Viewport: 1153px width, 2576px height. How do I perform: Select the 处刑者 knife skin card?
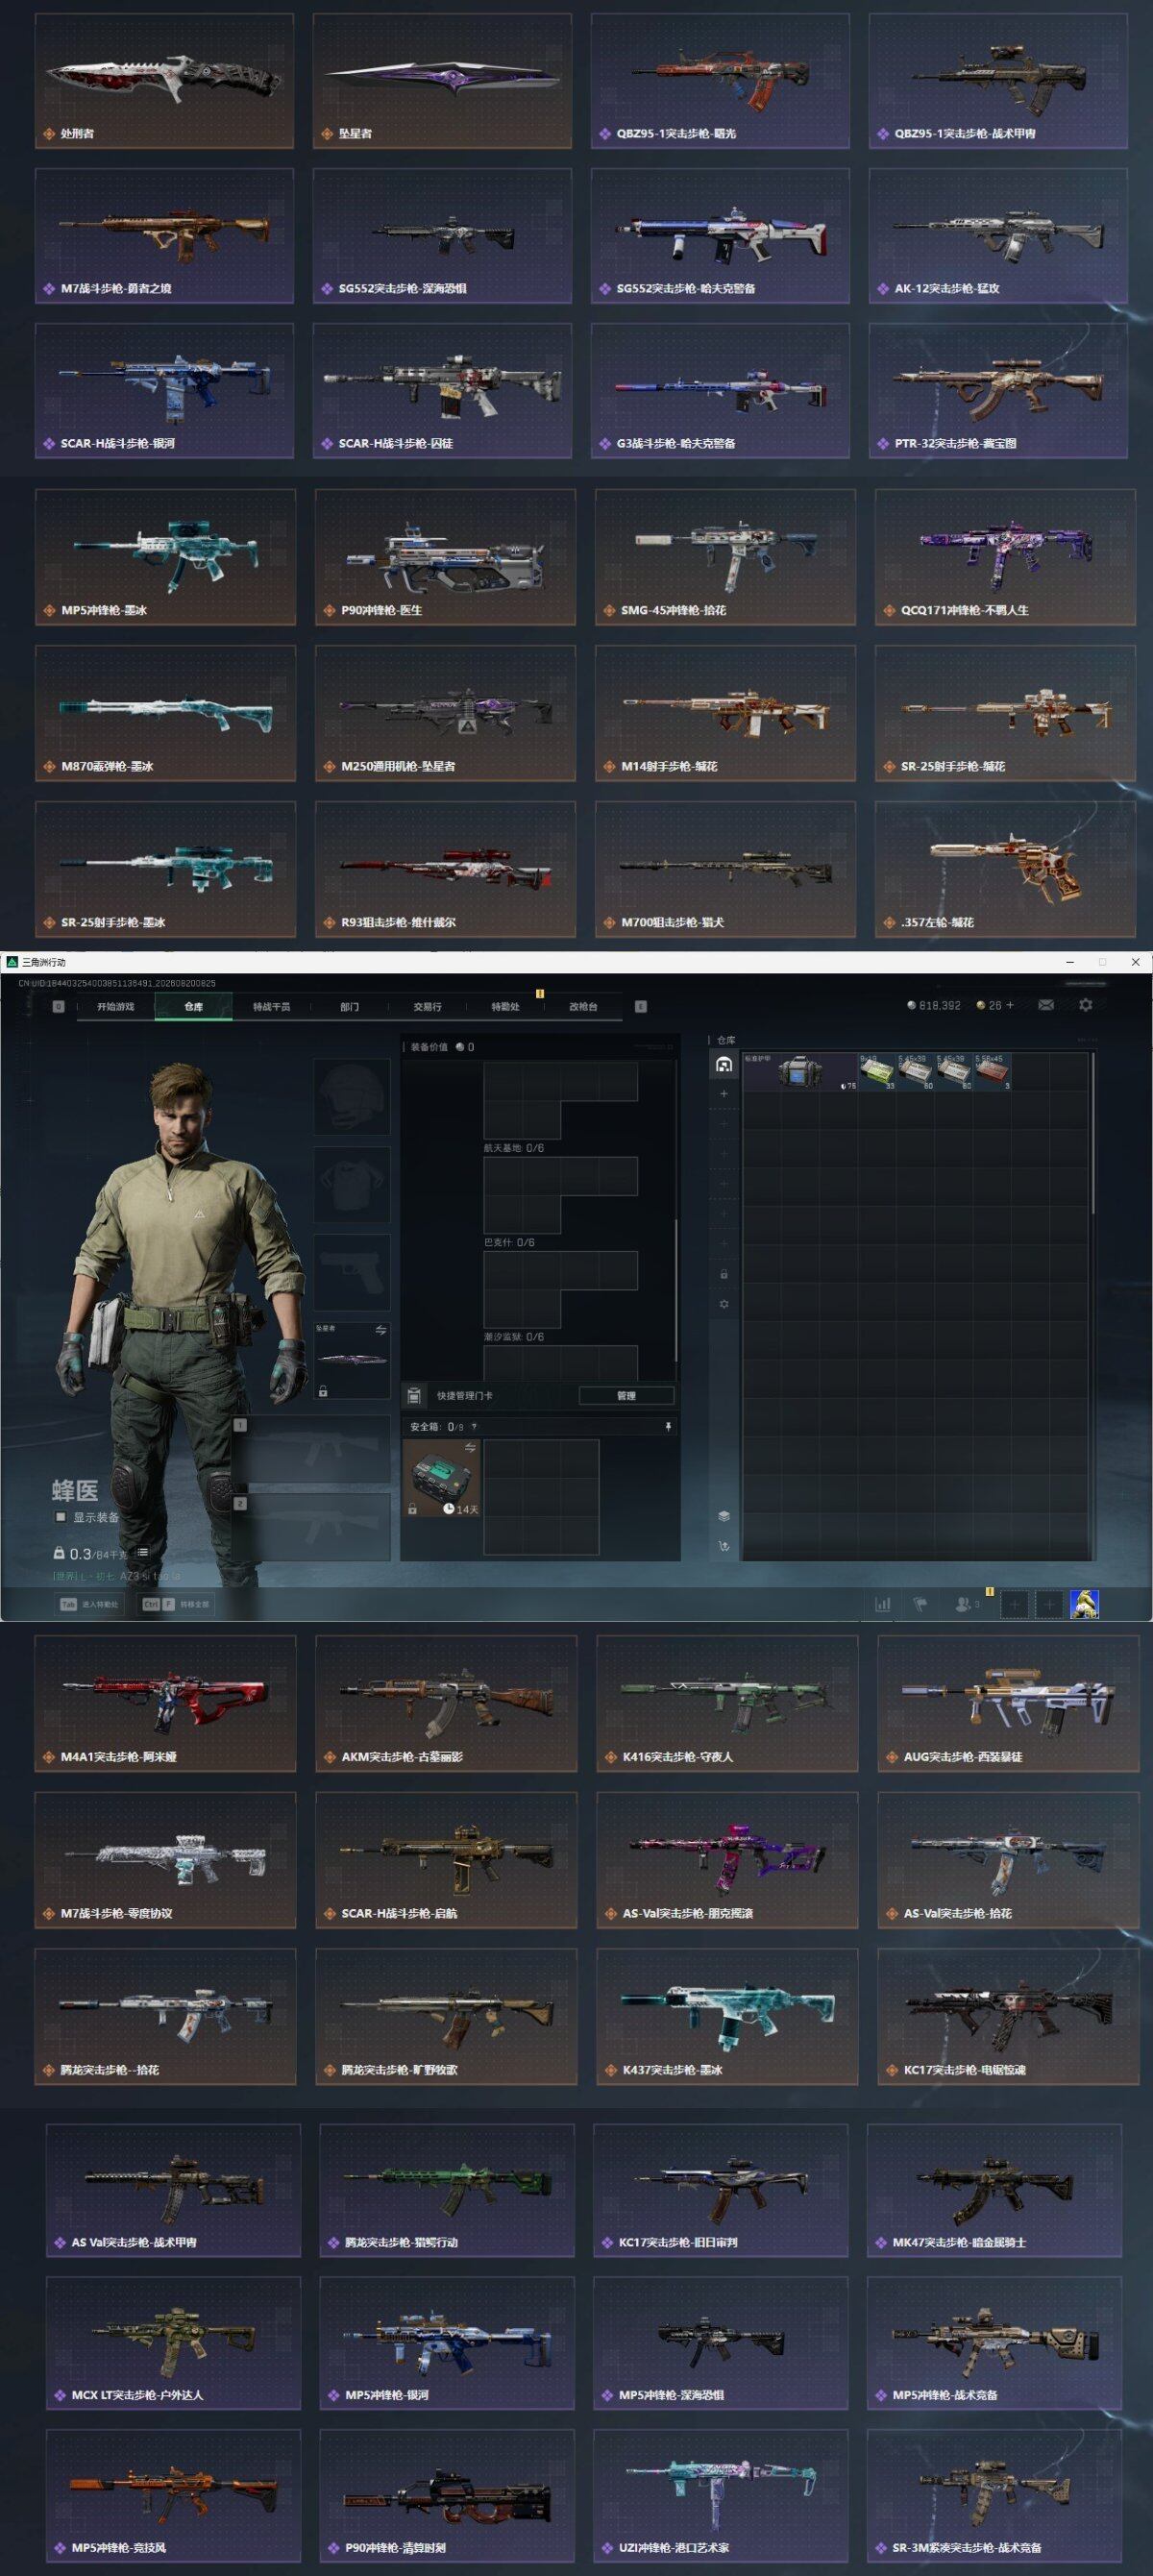[164, 80]
